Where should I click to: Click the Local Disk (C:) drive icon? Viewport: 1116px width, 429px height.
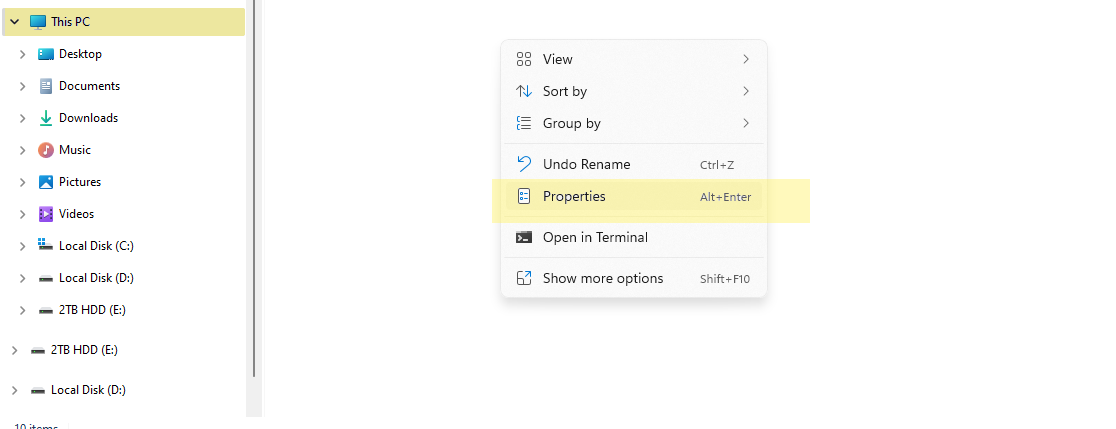(x=46, y=245)
